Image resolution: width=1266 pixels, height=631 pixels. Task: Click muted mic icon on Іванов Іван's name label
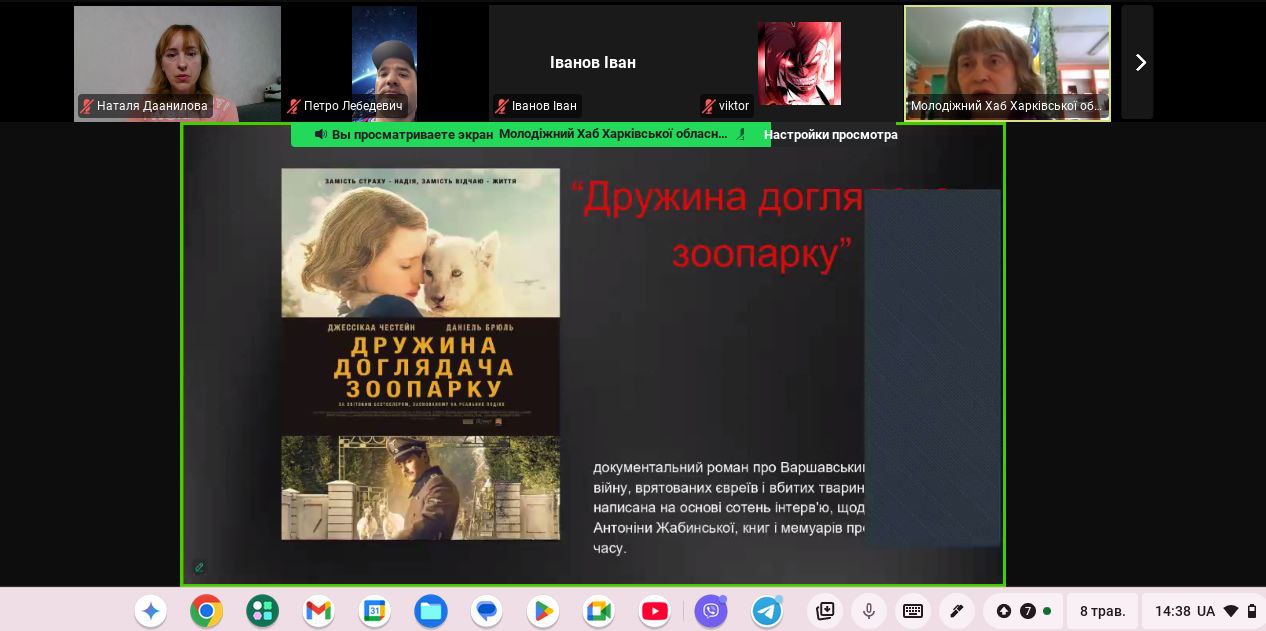(502, 106)
